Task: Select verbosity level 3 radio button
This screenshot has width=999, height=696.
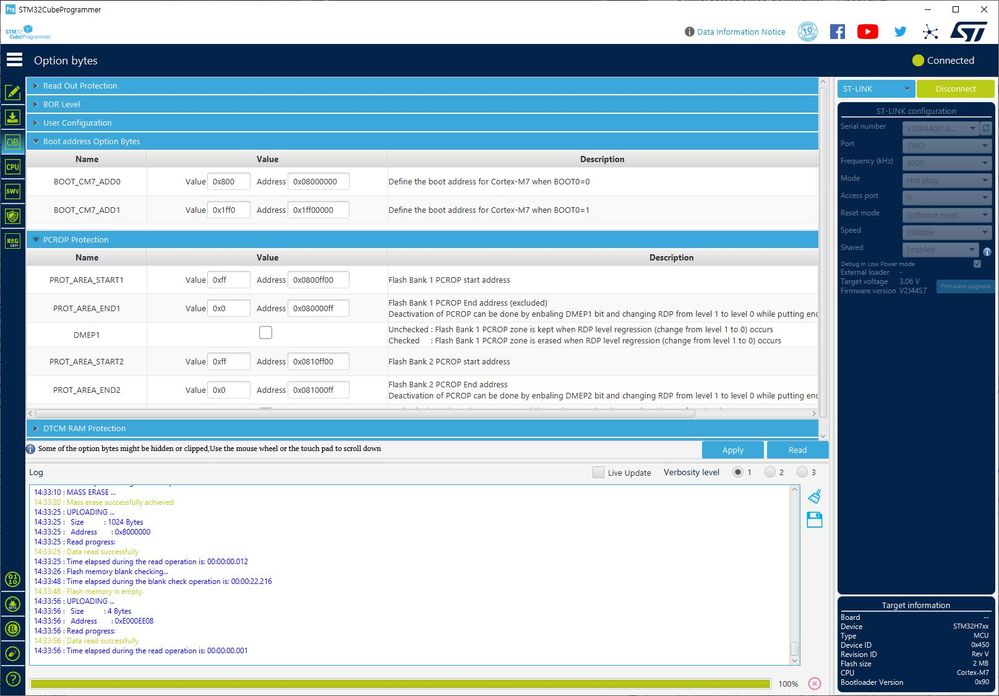Action: [x=802, y=472]
